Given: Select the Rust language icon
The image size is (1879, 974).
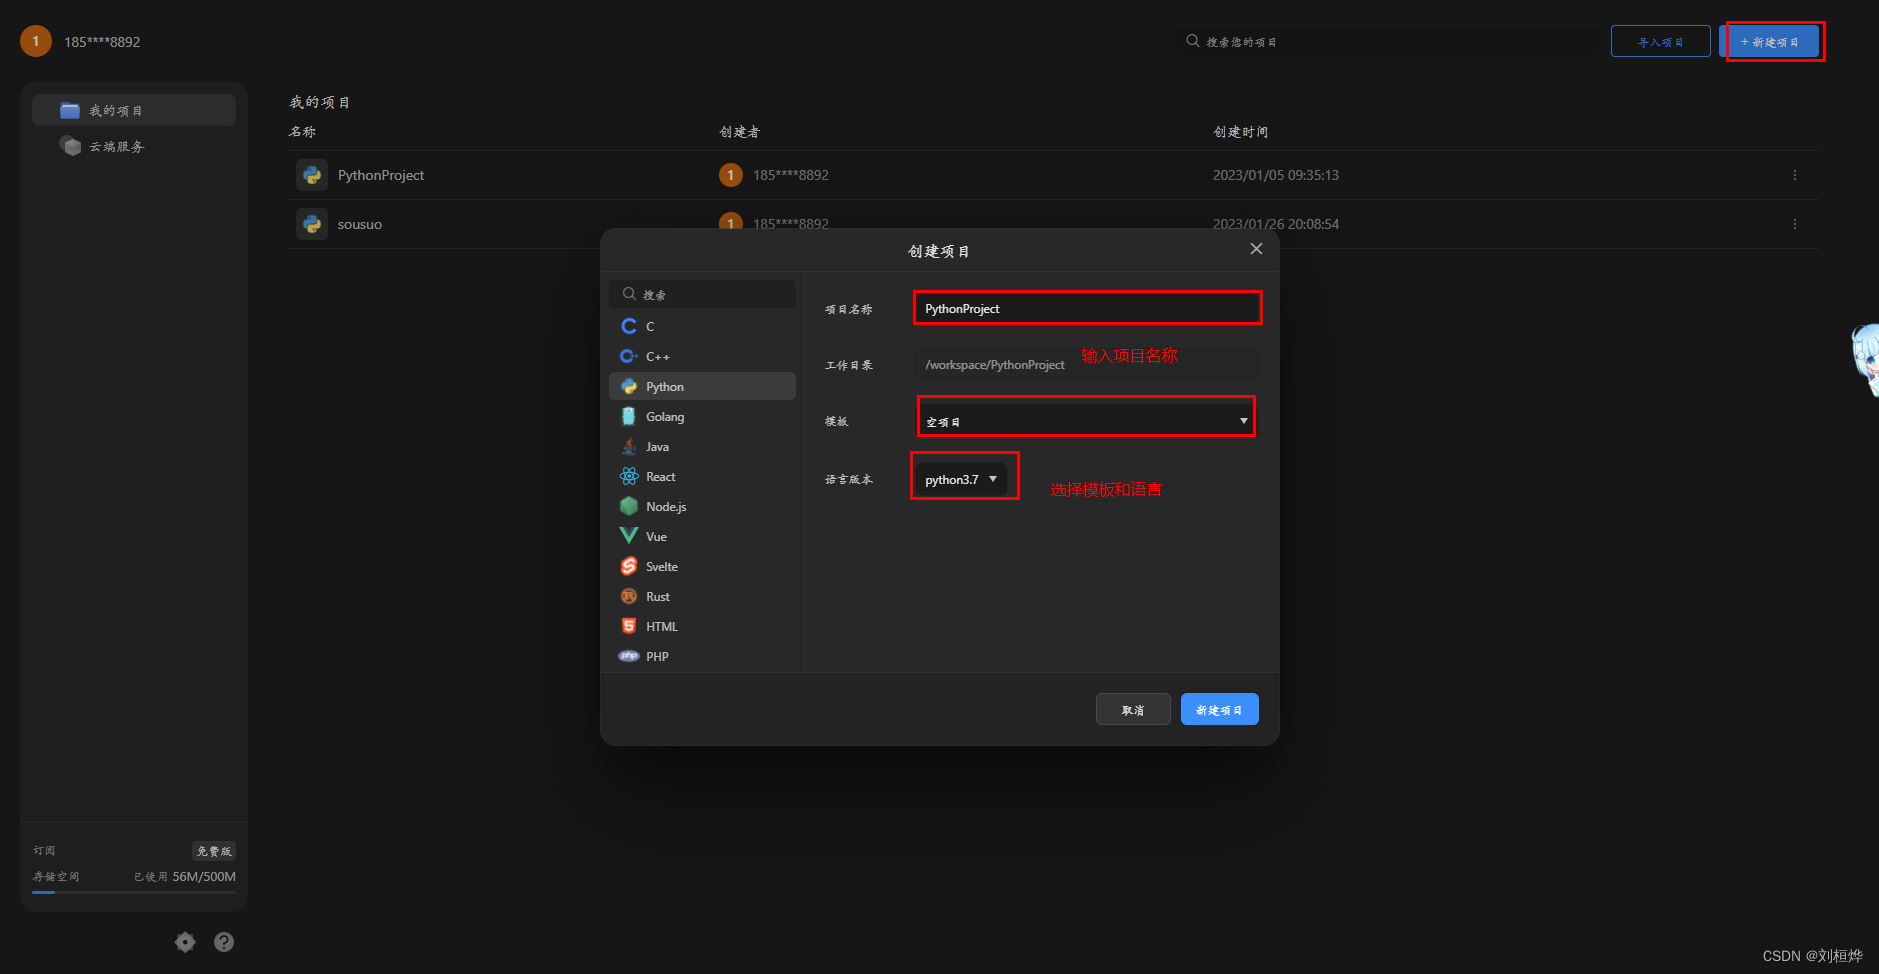Looking at the screenshot, I should [628, 596].
